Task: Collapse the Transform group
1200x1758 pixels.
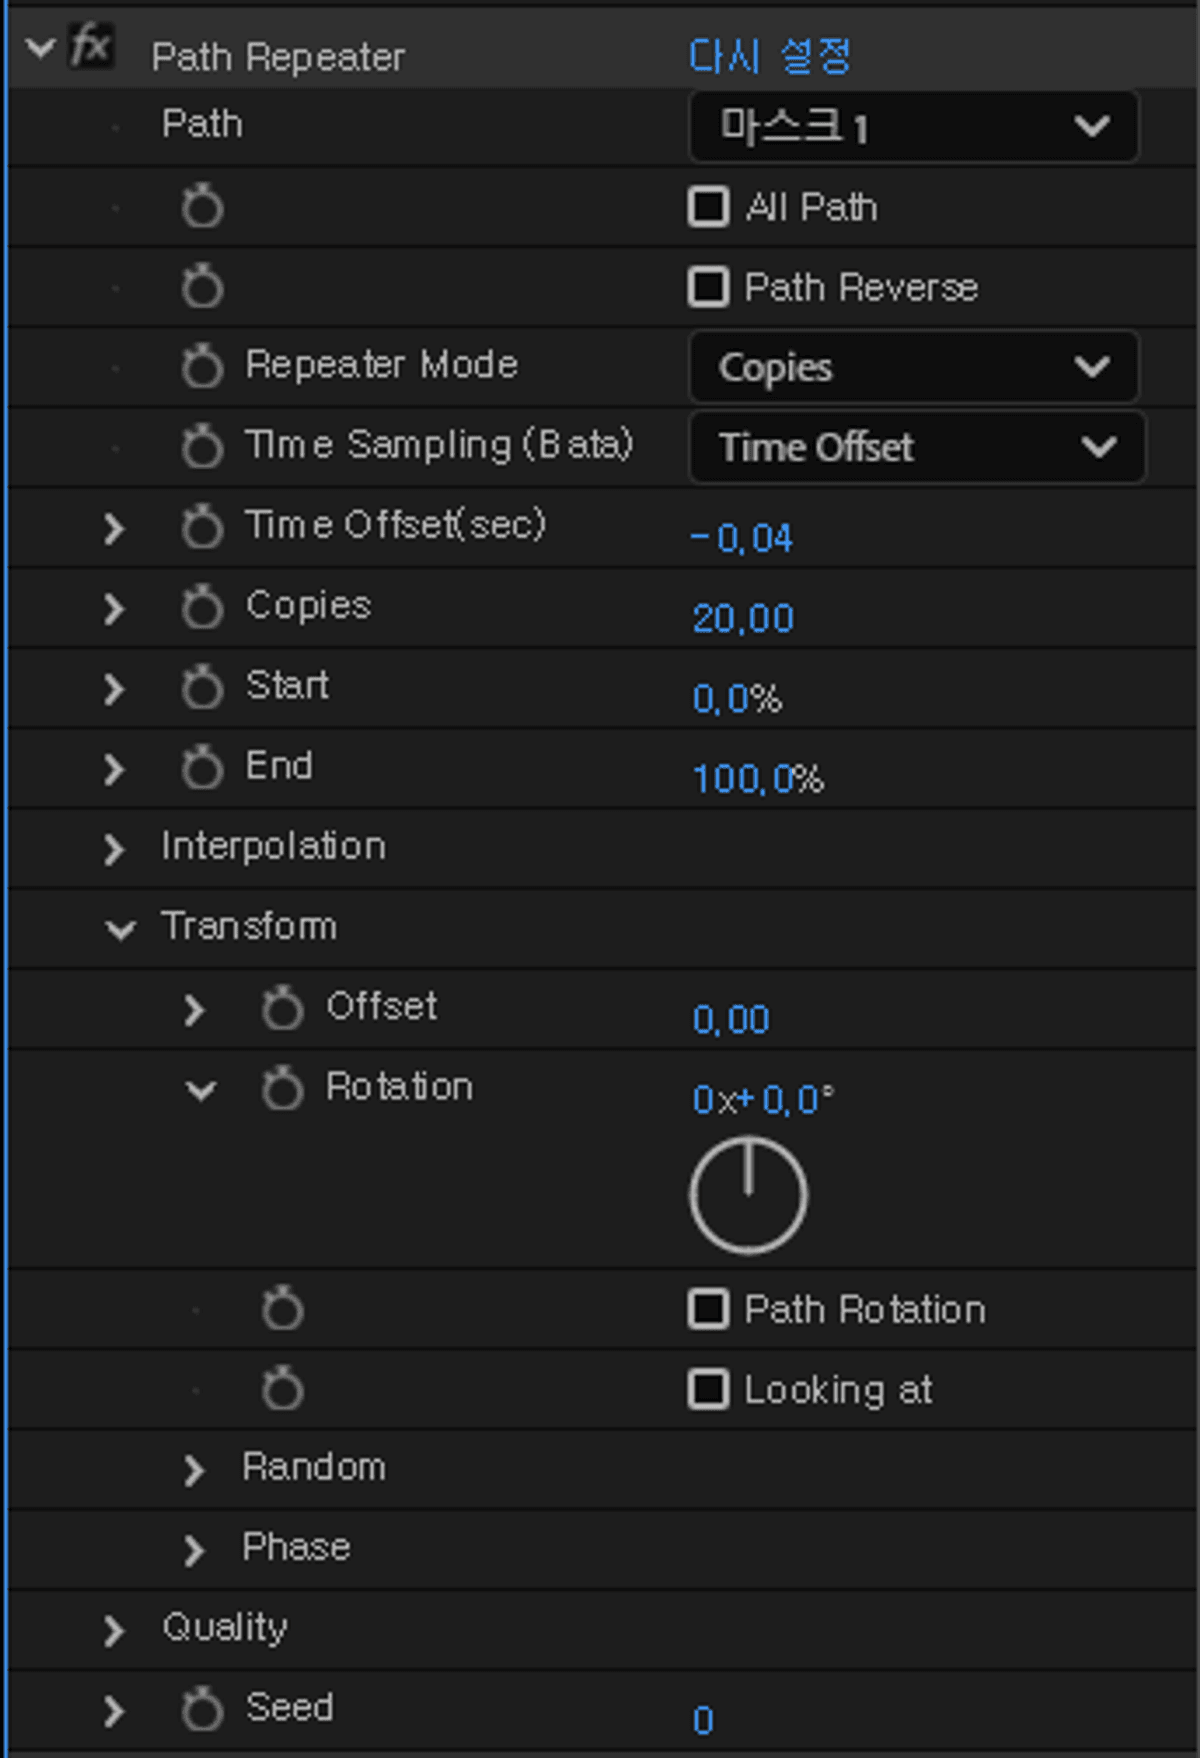Action: pyautogui.click(x=120, y=929)
